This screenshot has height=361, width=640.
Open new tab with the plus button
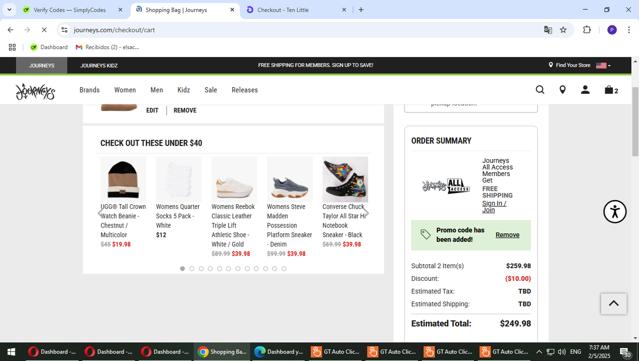coord(361,9)
